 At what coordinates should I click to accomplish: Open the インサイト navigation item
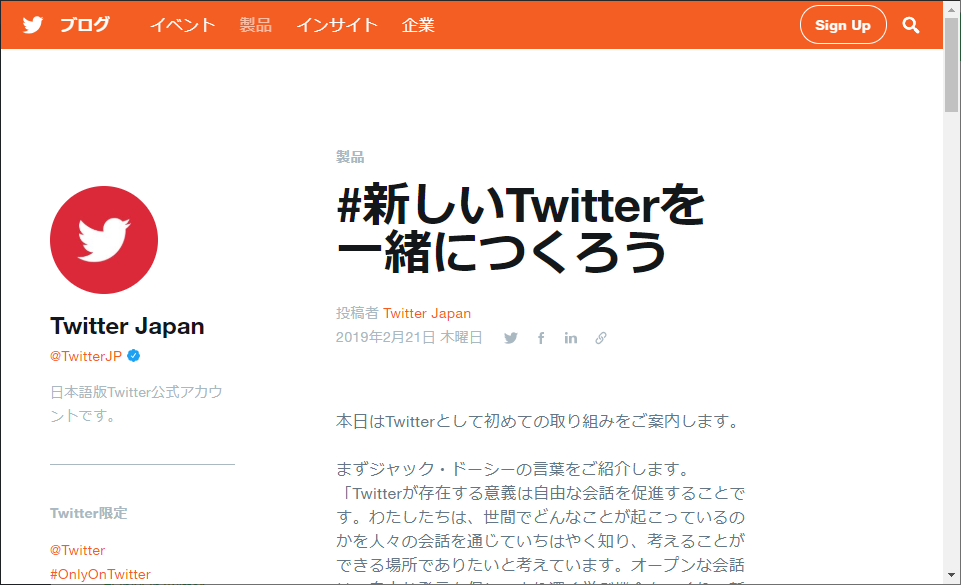[x=337, y=25]
